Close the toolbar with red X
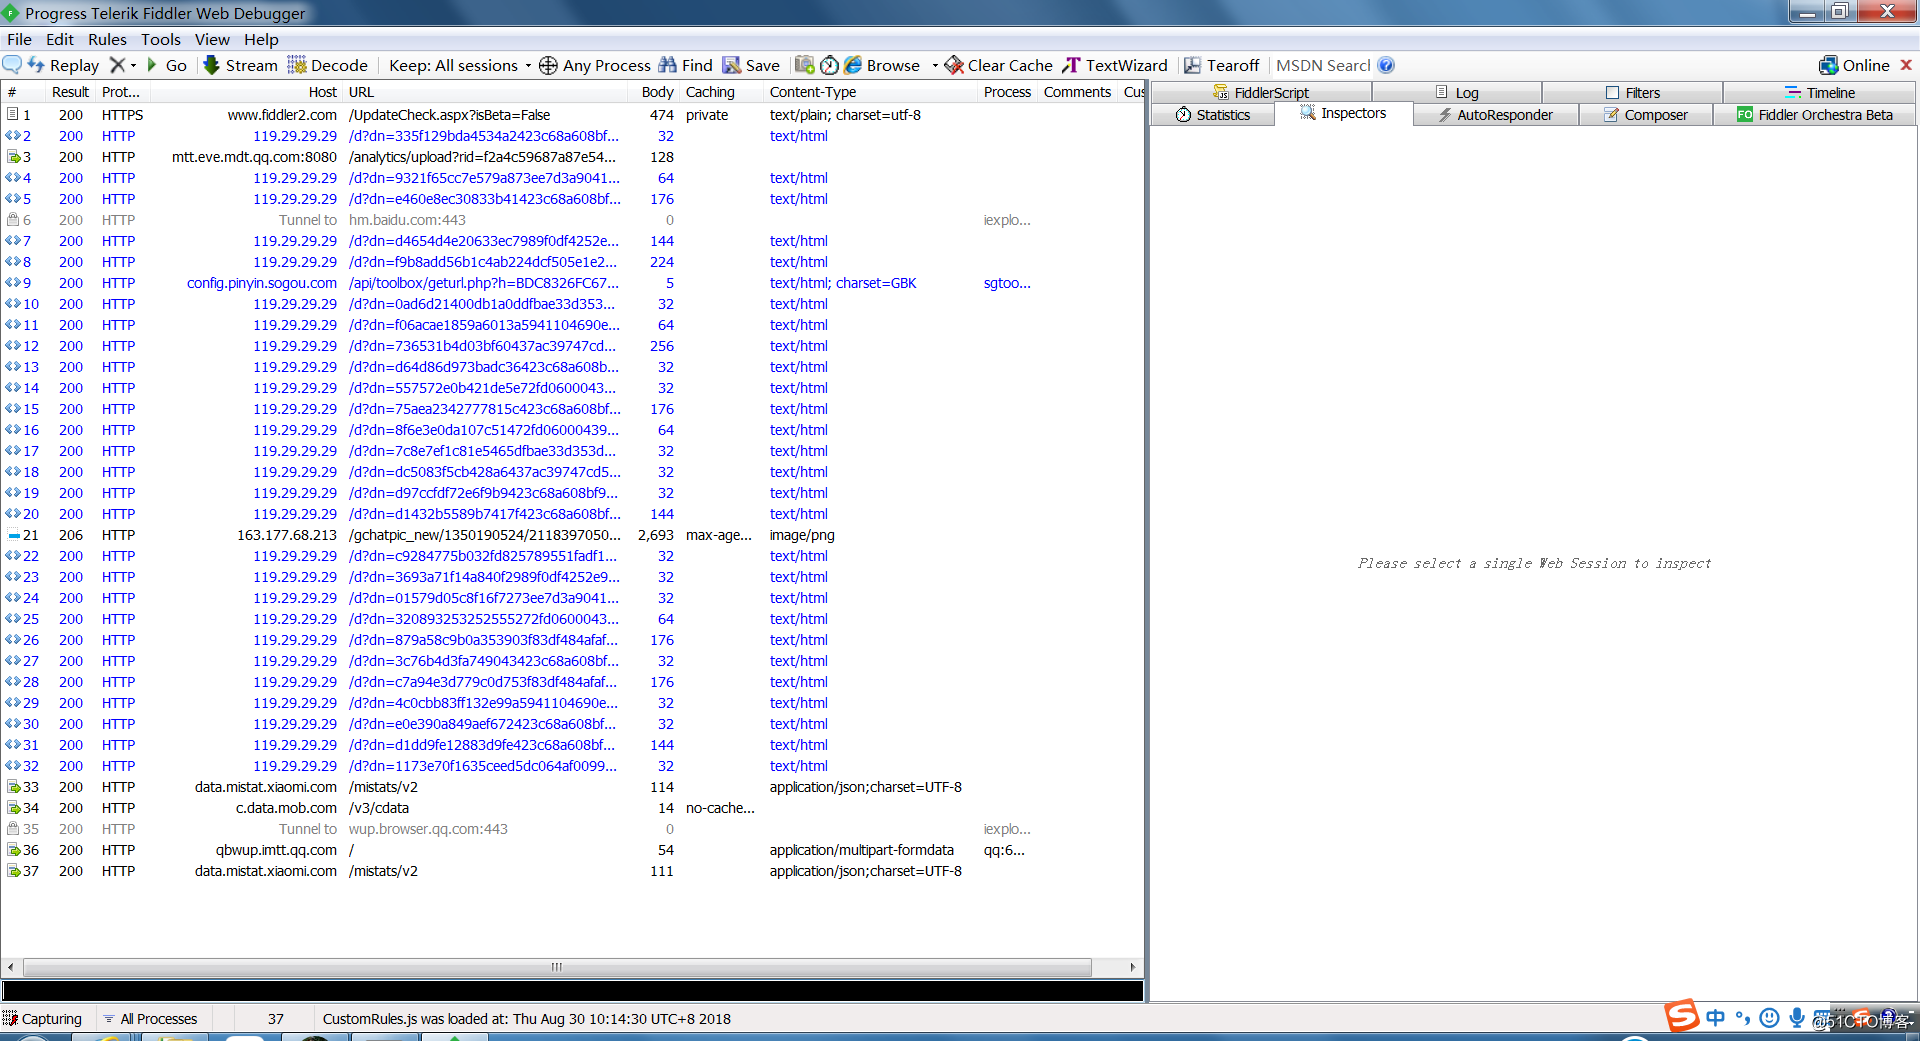Viewport: 1920px width, 1041px height. pos(1906,65)
